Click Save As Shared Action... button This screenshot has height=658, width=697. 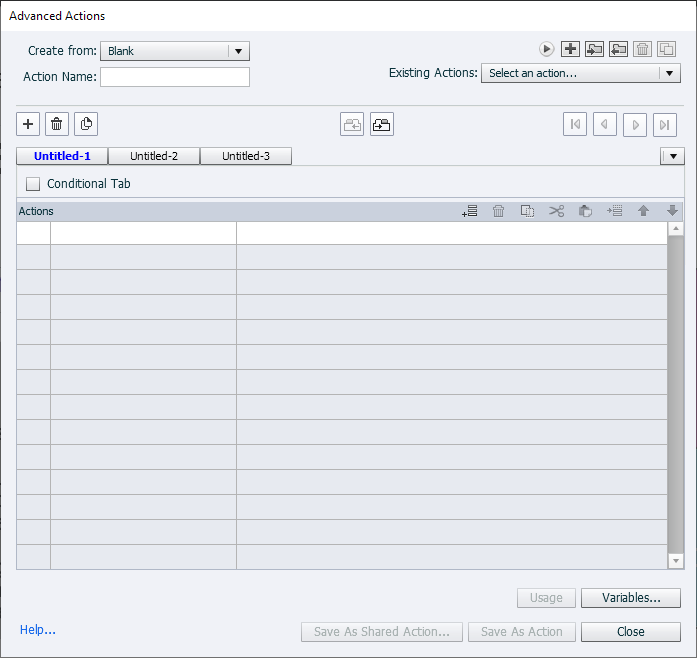[382, 632]
